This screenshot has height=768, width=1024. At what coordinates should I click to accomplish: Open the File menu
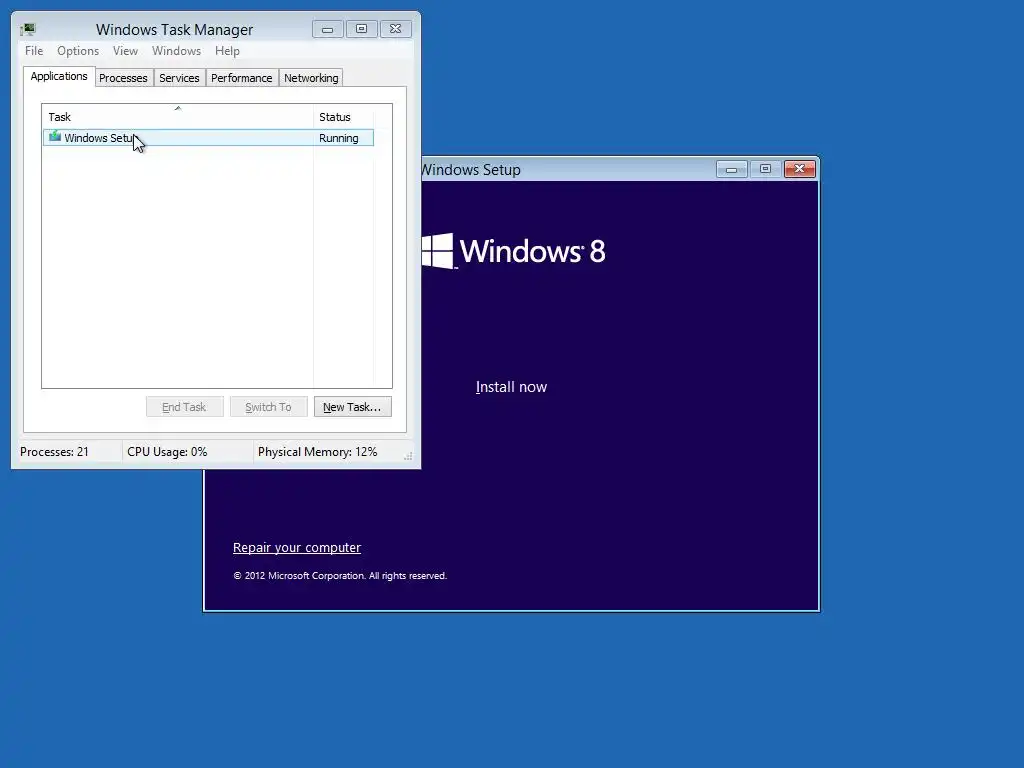pyautogui.click(x=34, y=51)
